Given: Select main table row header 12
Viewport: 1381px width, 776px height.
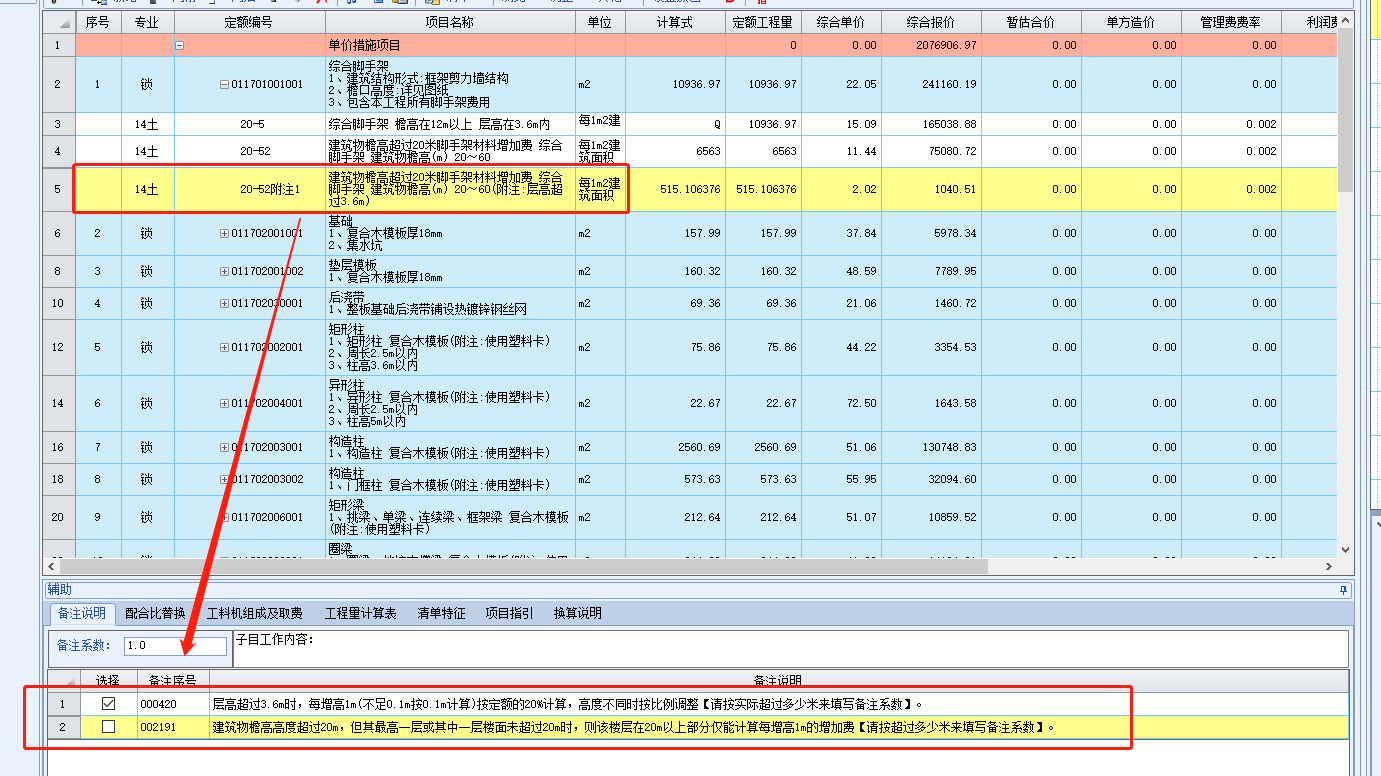Looking at the screenshot, I should tap(58, 347).
